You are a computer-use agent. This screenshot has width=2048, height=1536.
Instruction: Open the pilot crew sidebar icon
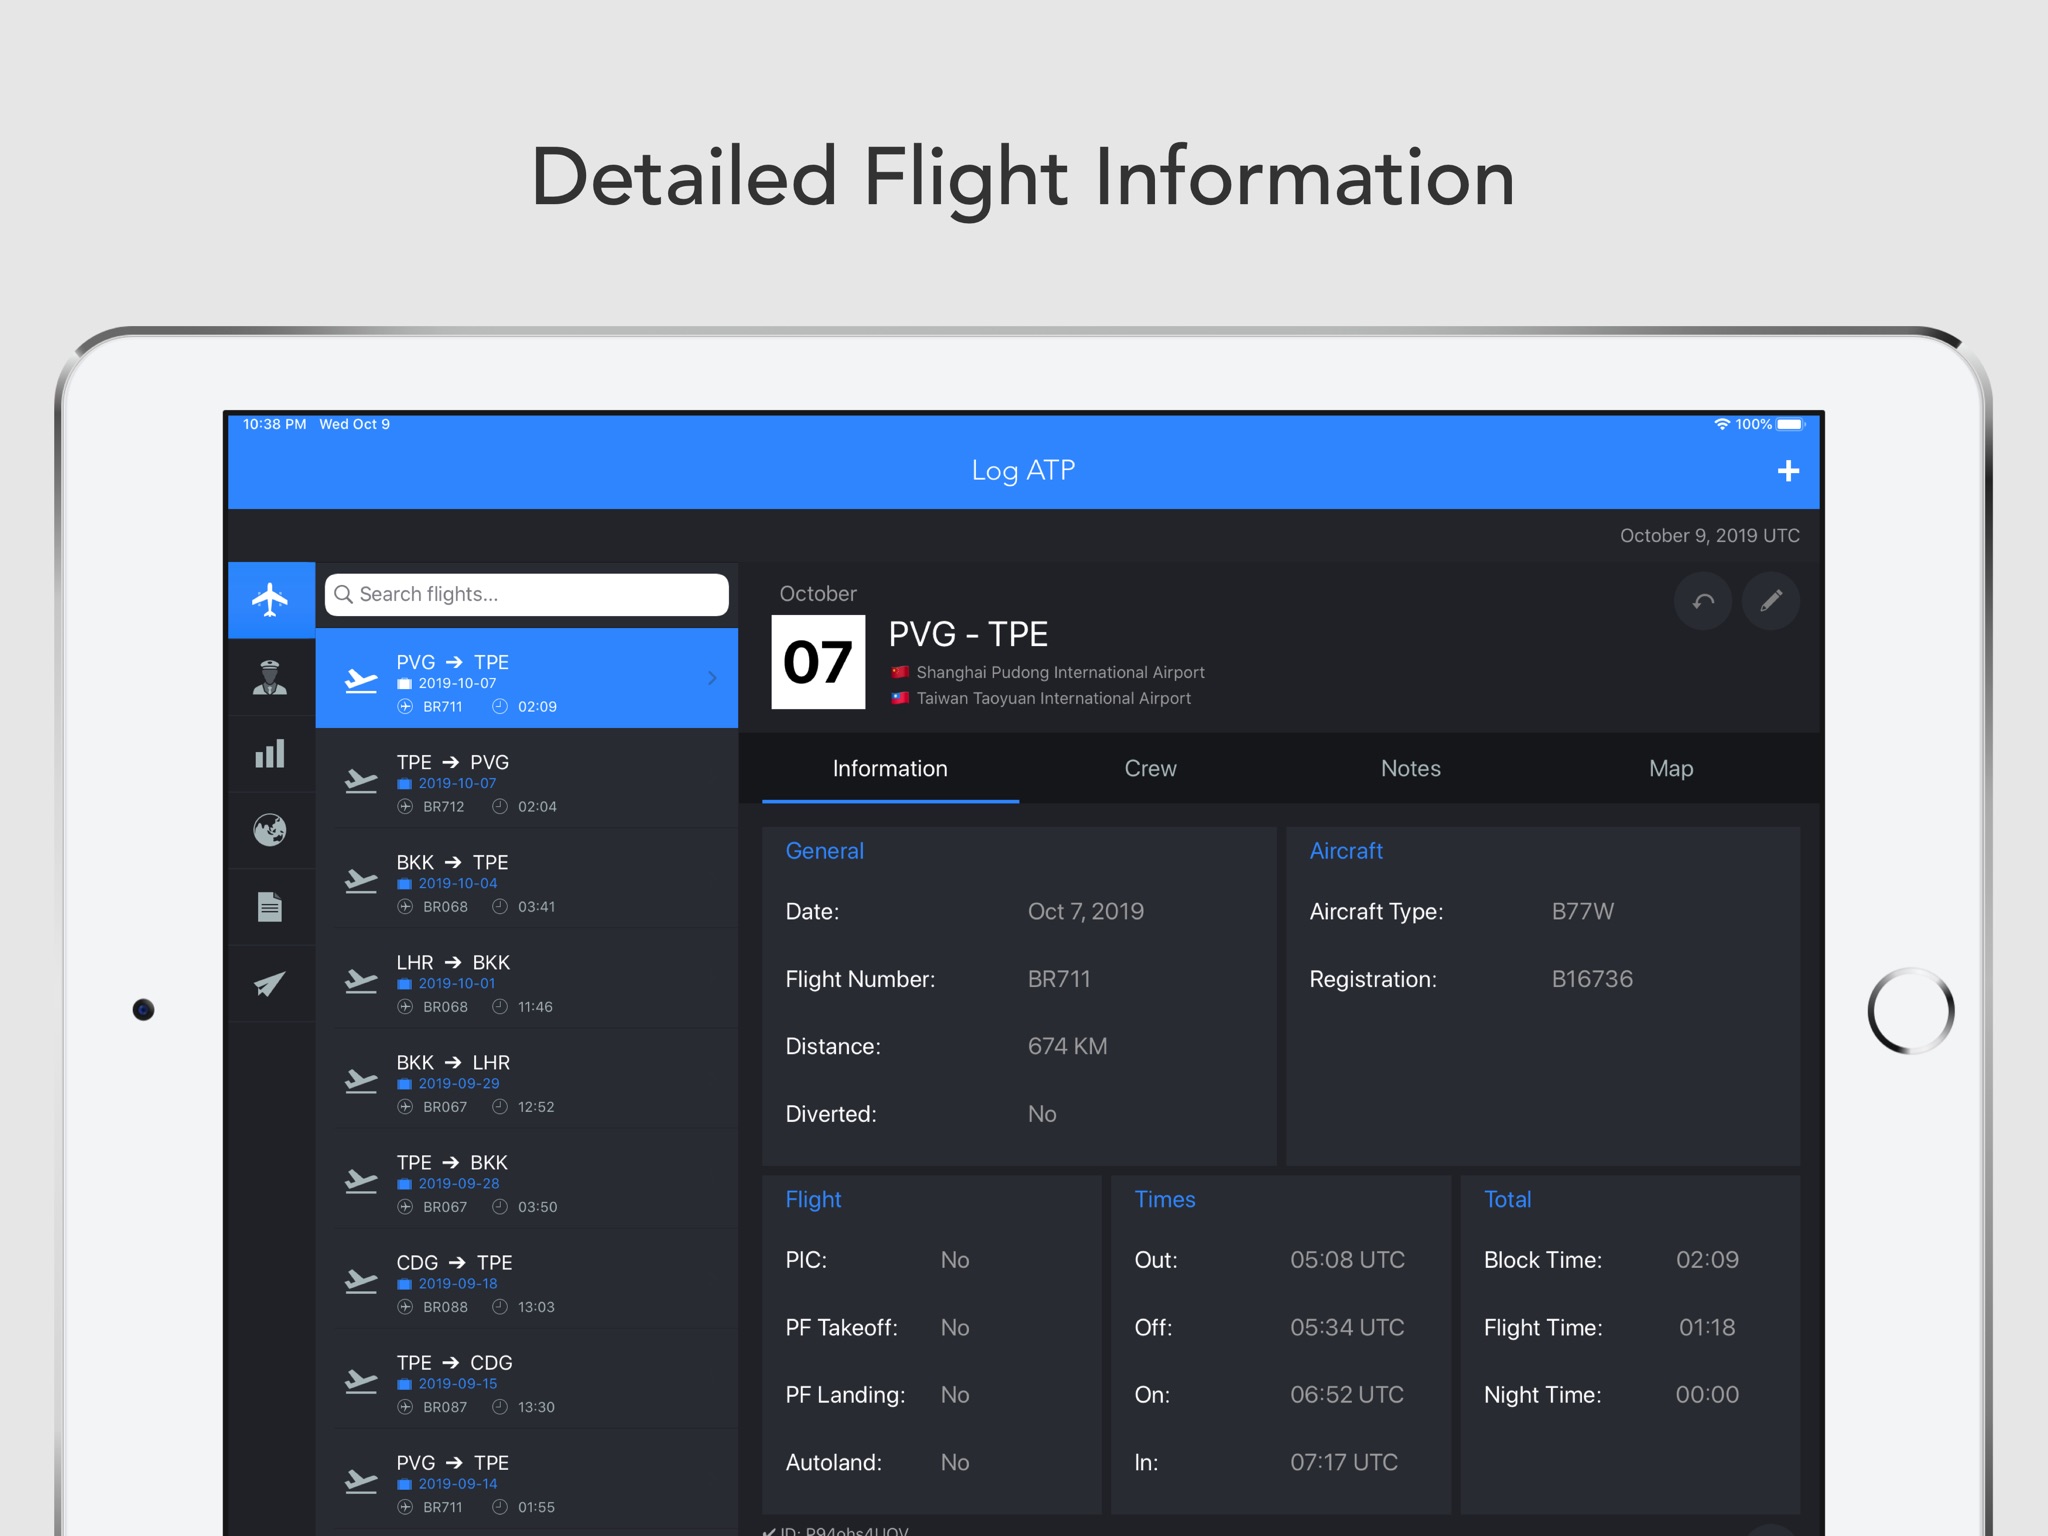tap(270, 677)
